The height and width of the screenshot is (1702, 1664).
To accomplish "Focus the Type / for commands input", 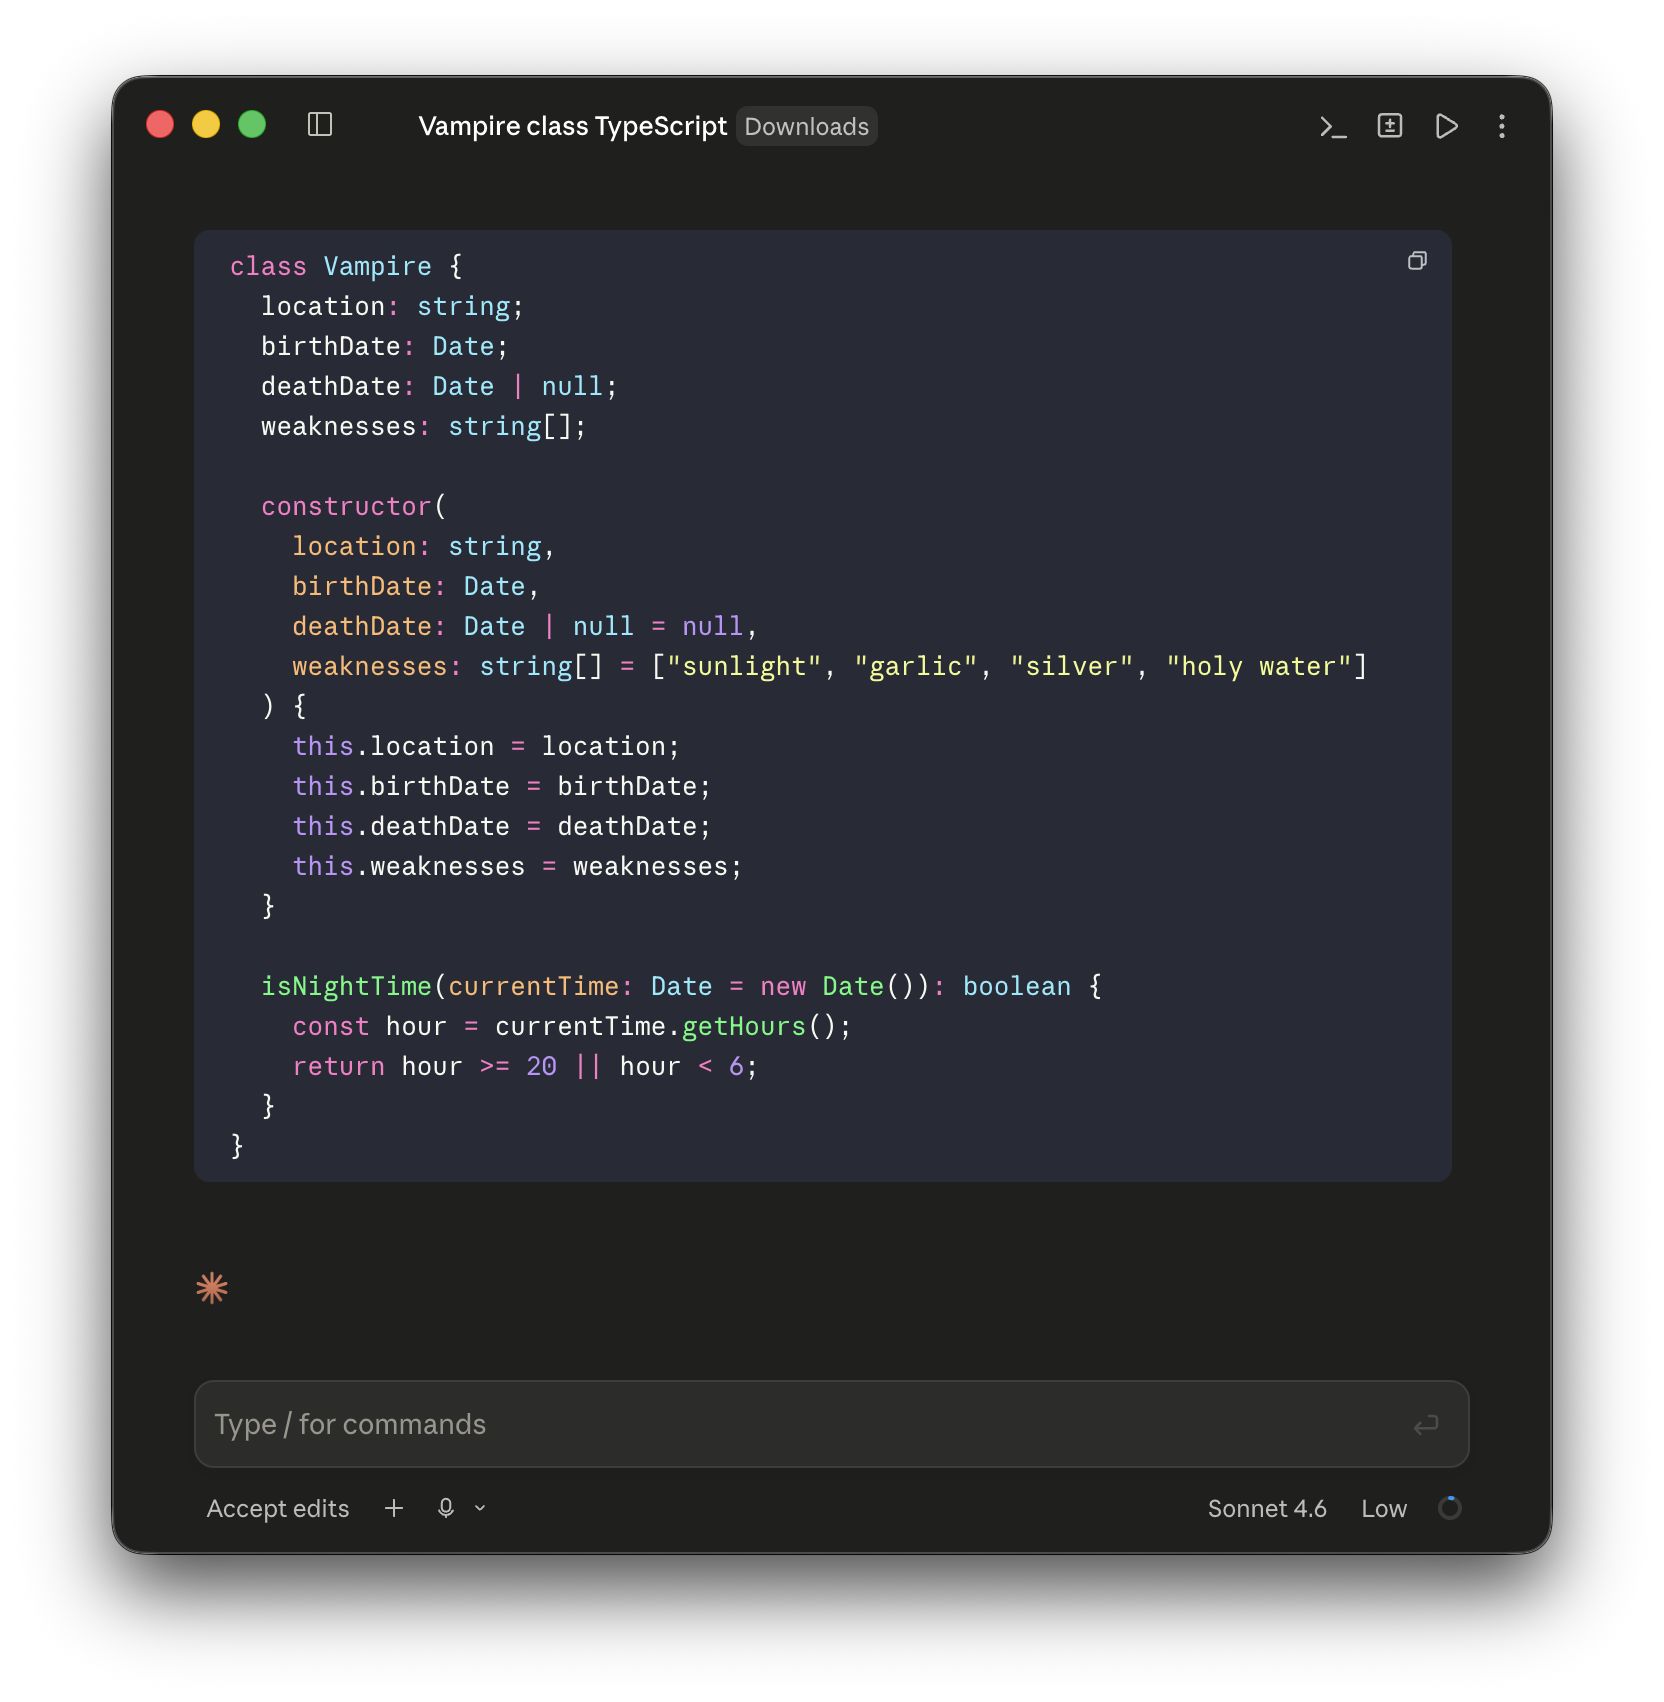I will point(831,1424).
